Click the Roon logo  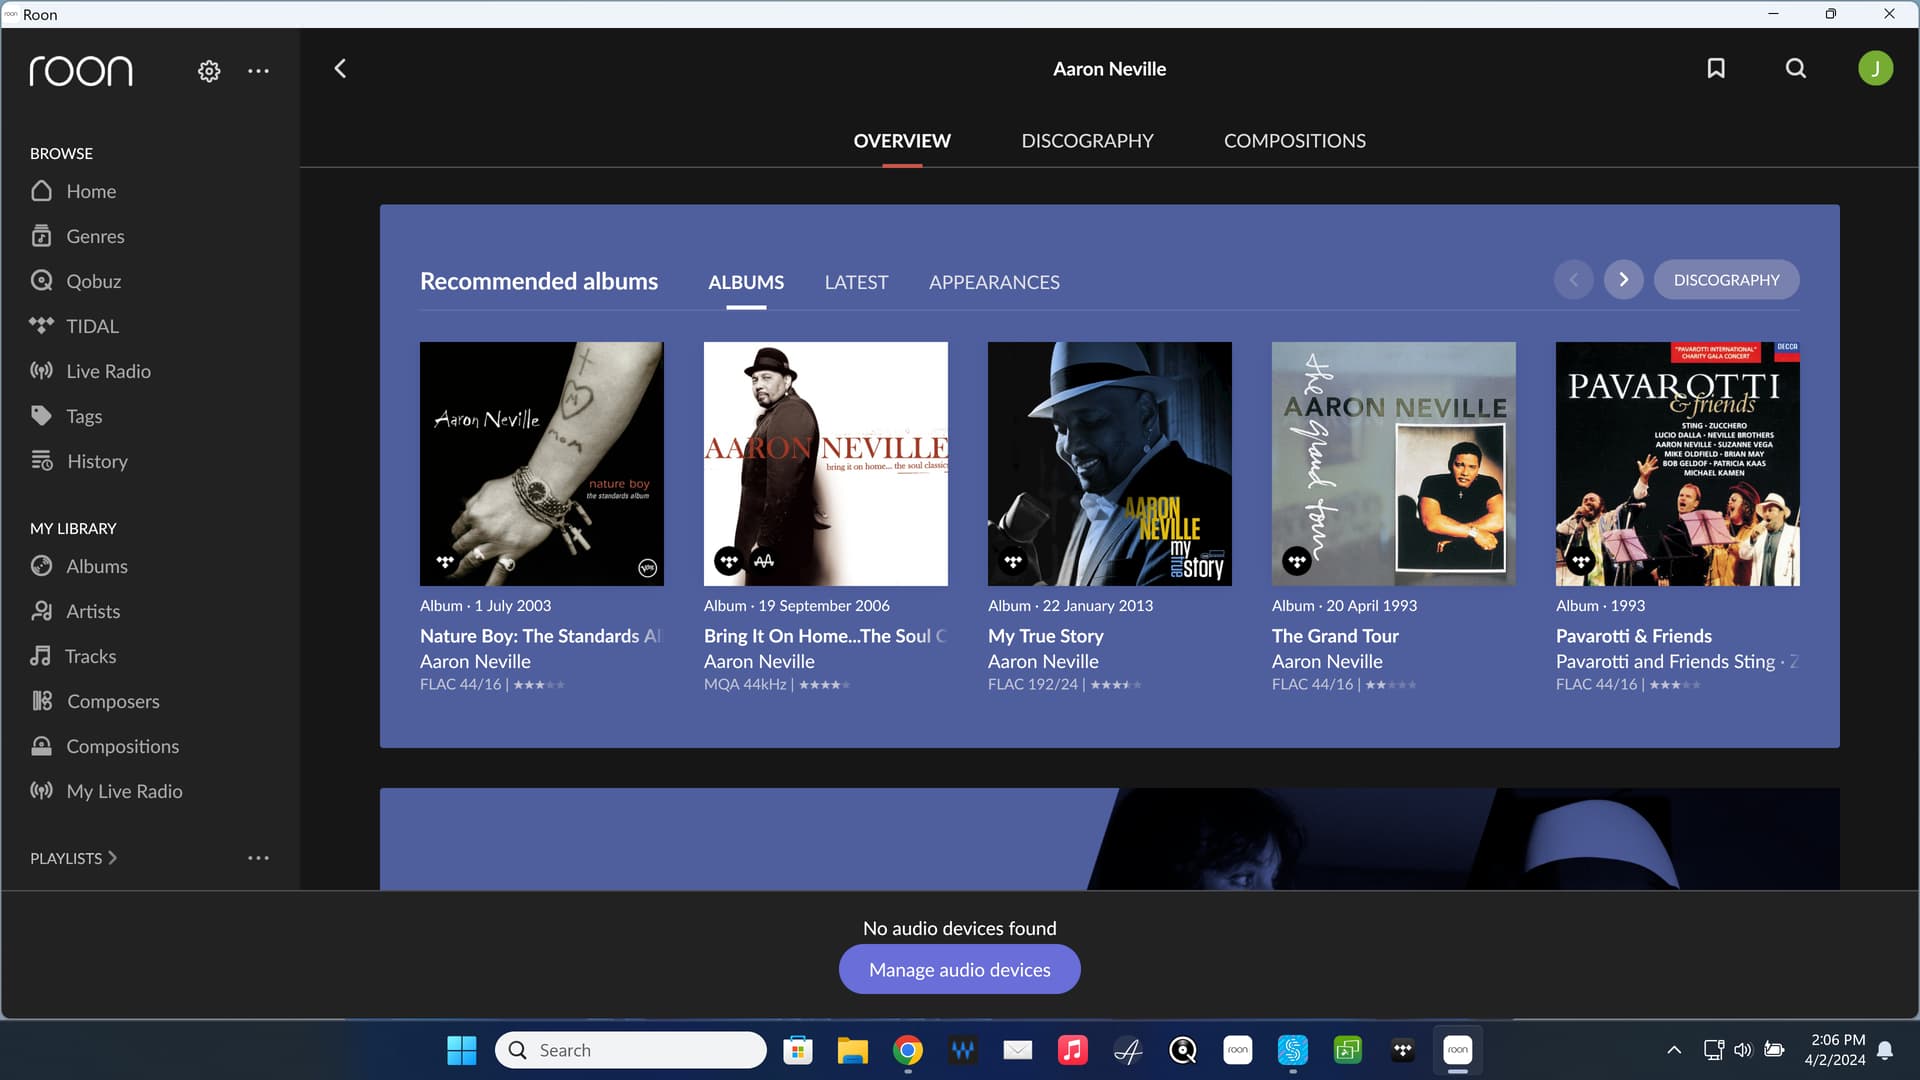tap(80, 71)
